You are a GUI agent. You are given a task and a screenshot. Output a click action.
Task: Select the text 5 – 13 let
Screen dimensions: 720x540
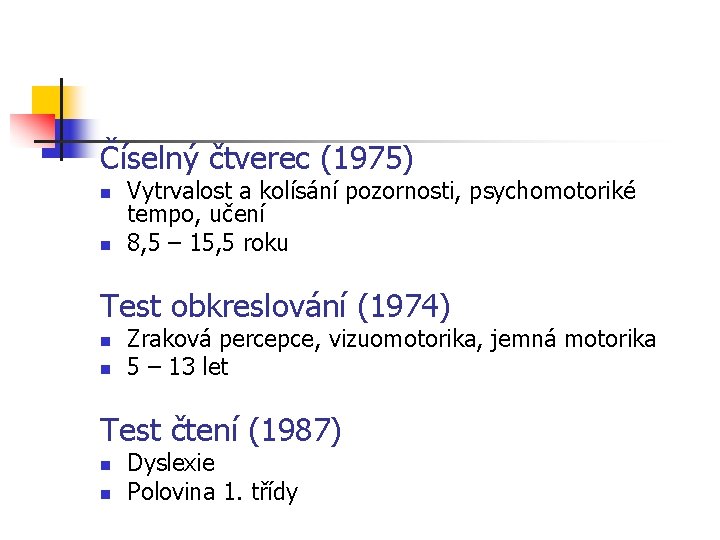(x=178, y=367)
